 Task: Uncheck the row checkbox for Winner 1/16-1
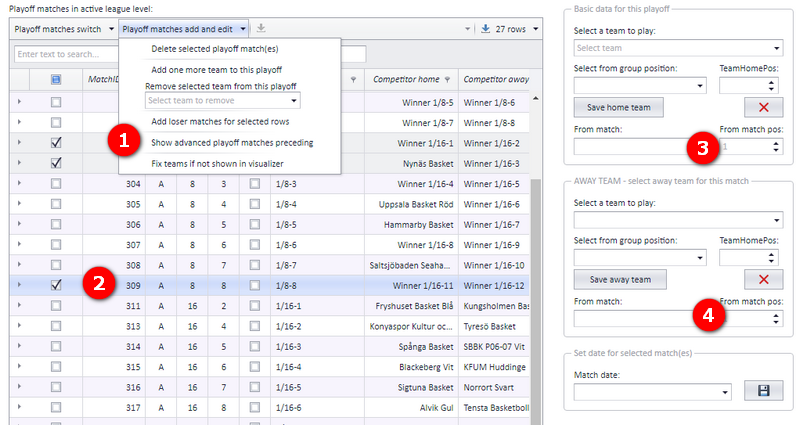[x=56, y=143]
